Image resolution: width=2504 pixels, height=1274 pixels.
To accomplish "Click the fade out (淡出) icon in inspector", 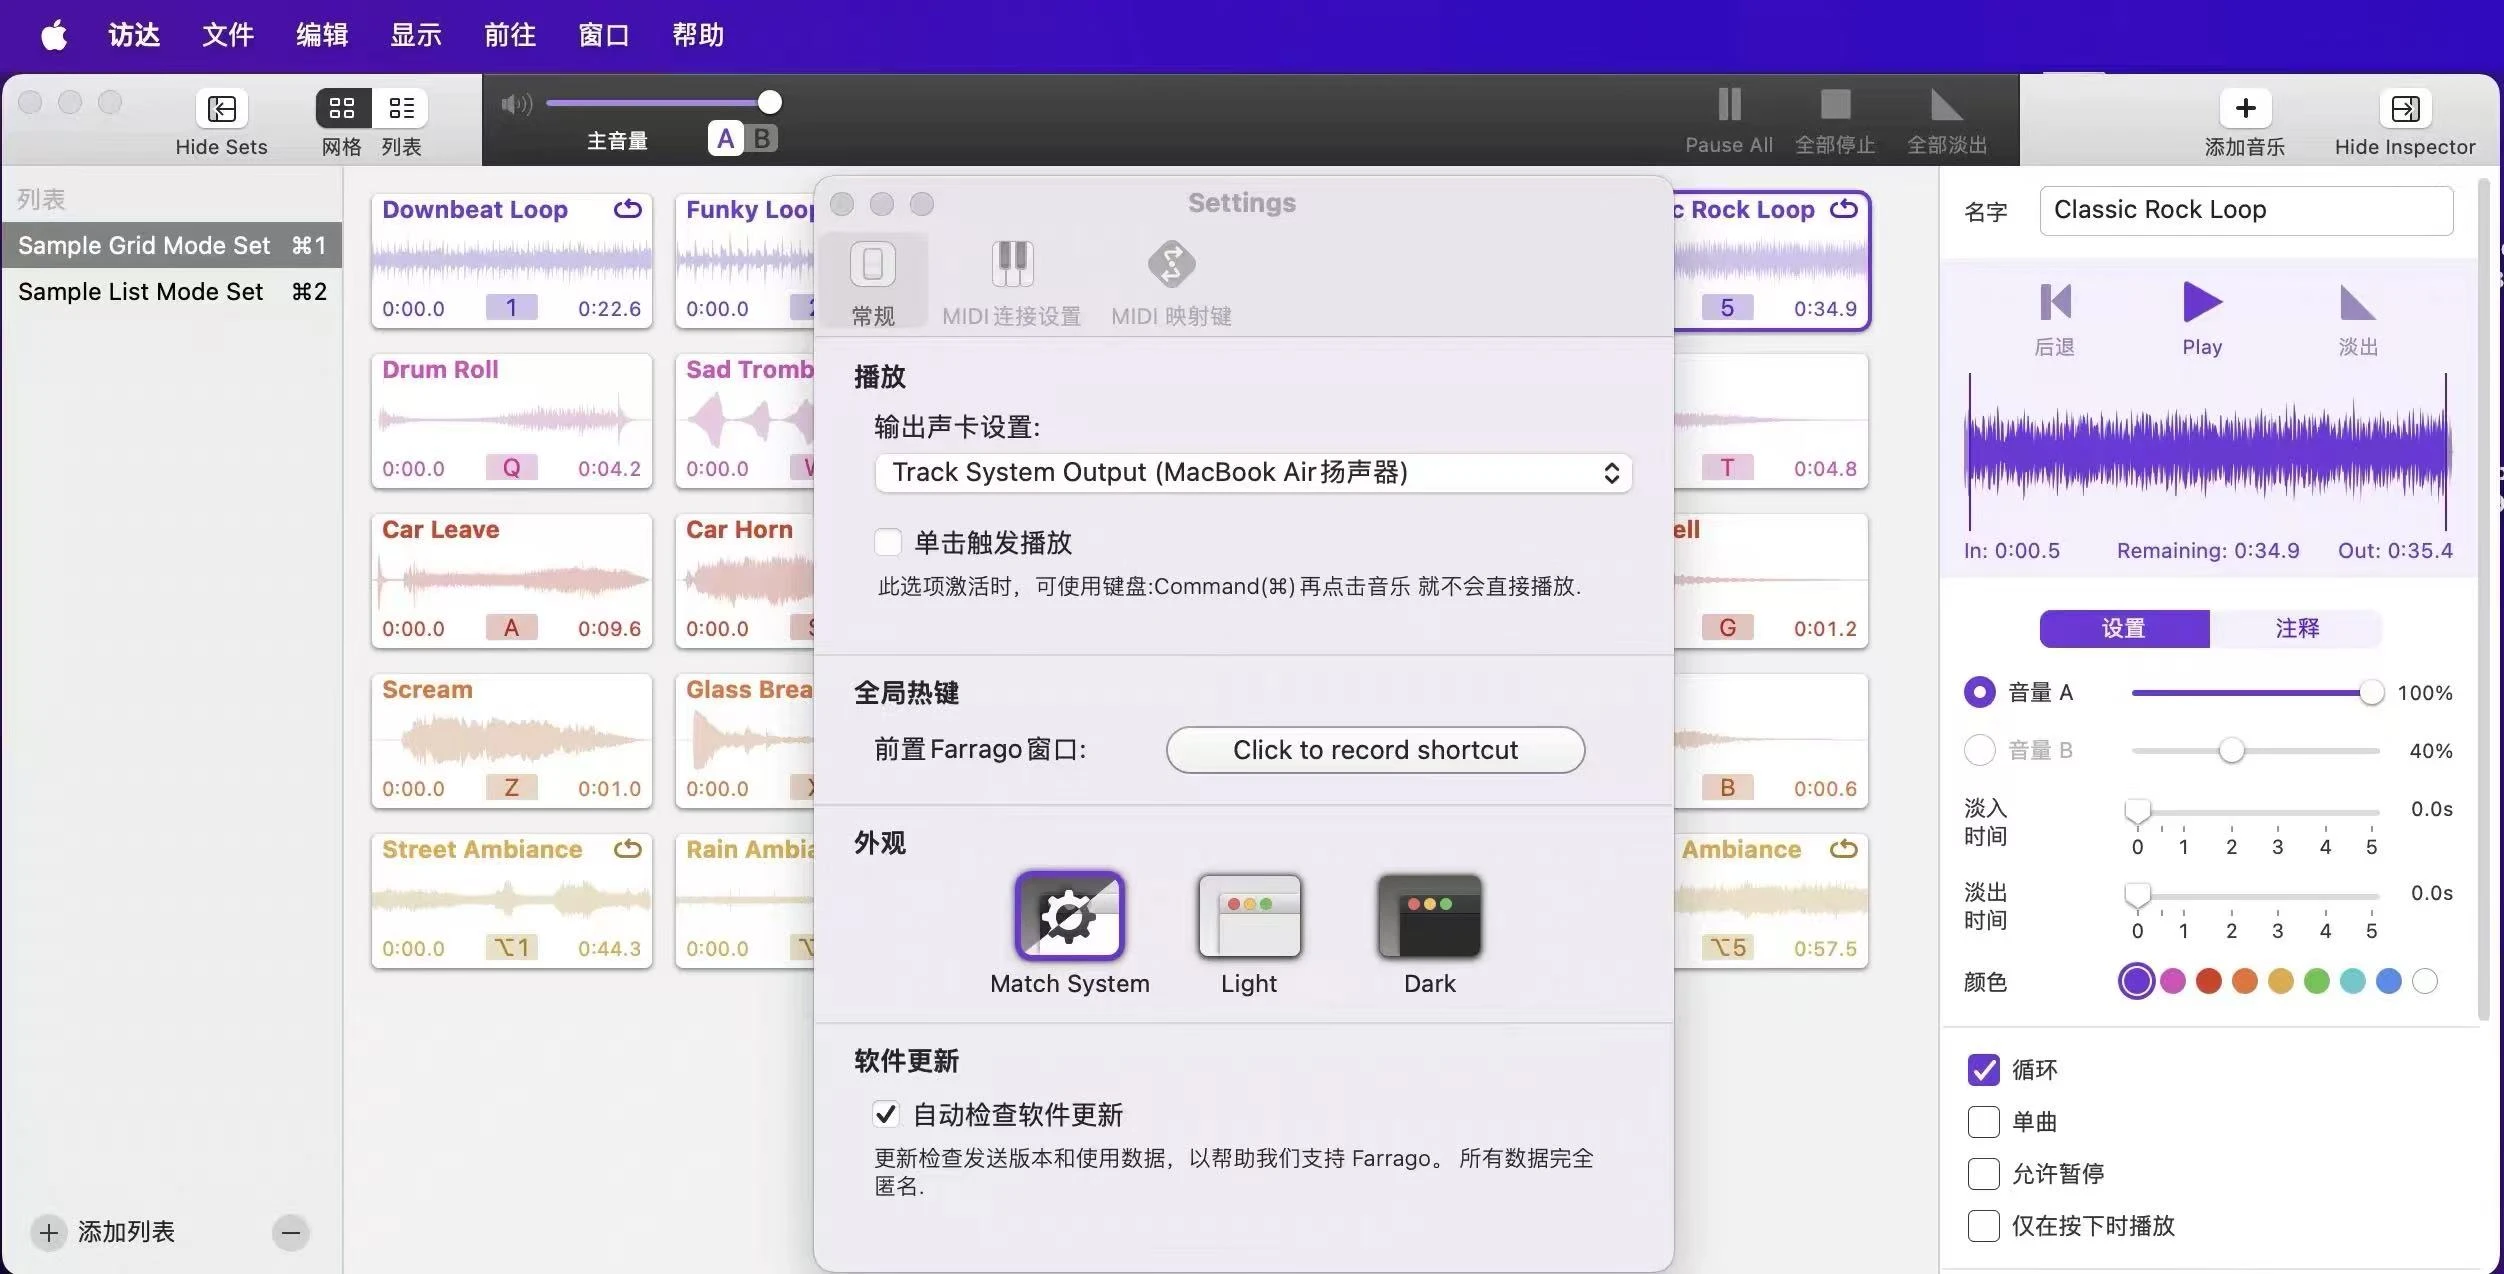I will click(x=2357, y=302).
